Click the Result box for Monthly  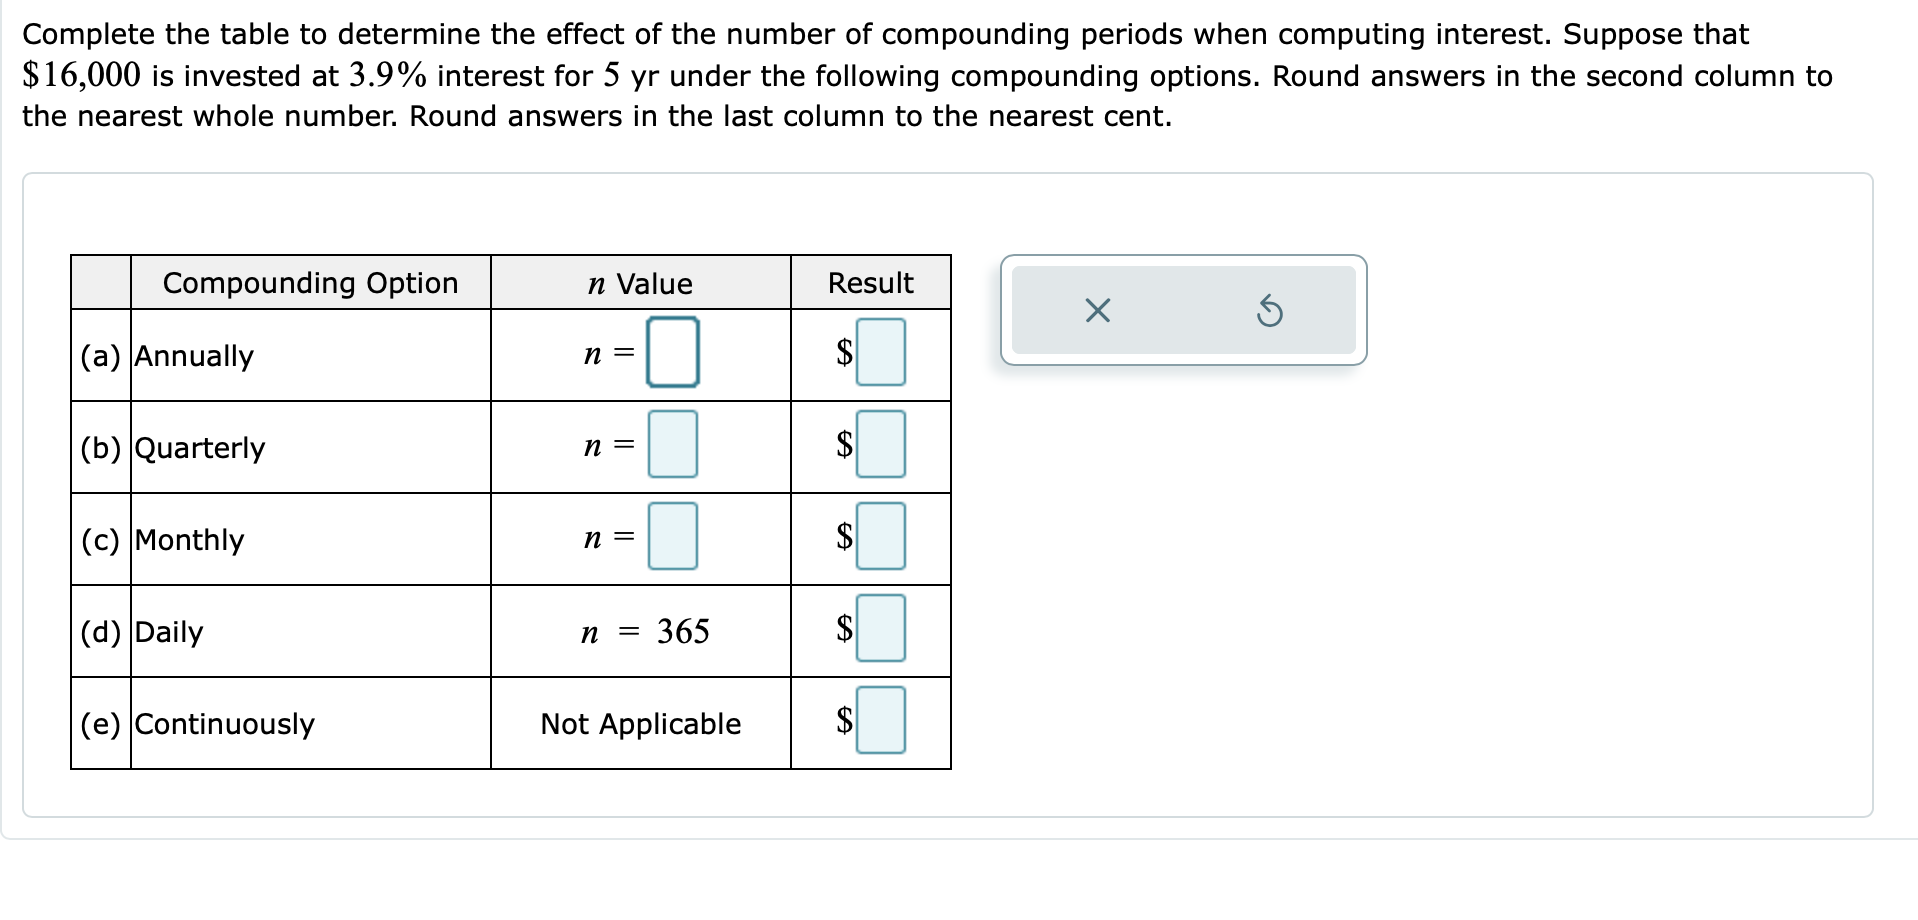click(880, 535)
